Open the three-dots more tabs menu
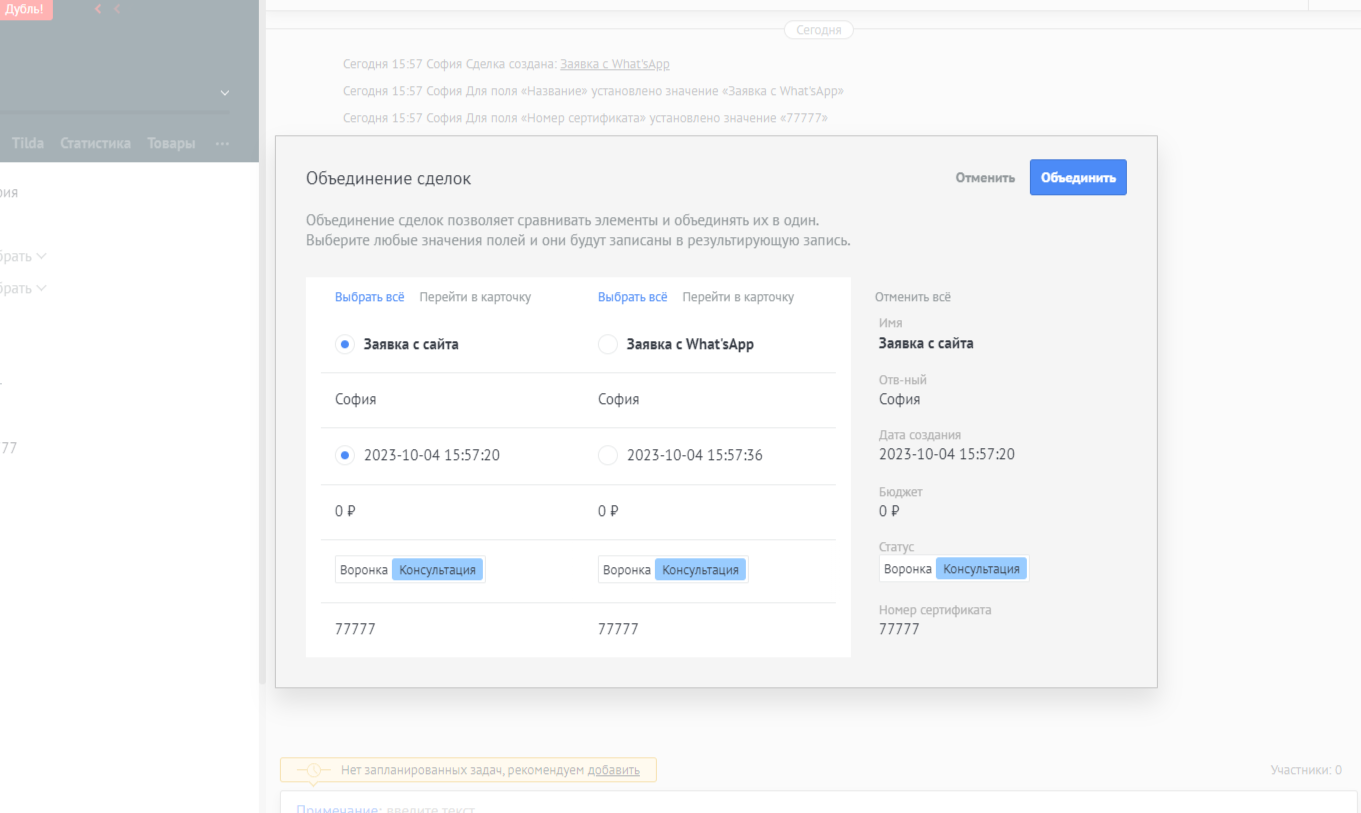Screen dimensions: 1361x813 222,144
